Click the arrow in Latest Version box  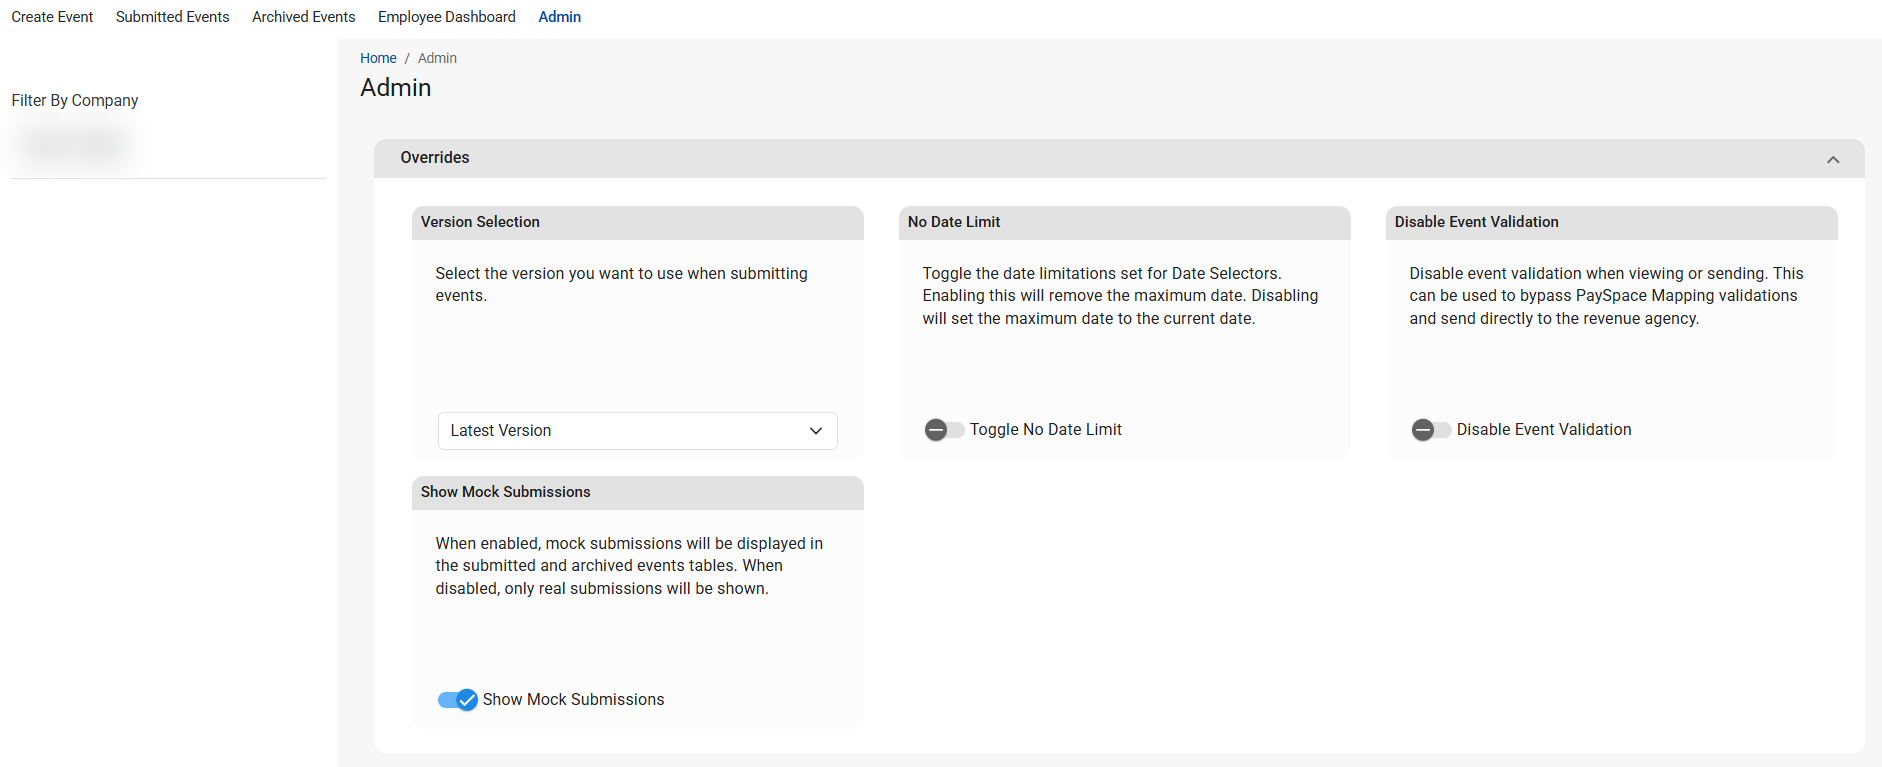point(815,431)
